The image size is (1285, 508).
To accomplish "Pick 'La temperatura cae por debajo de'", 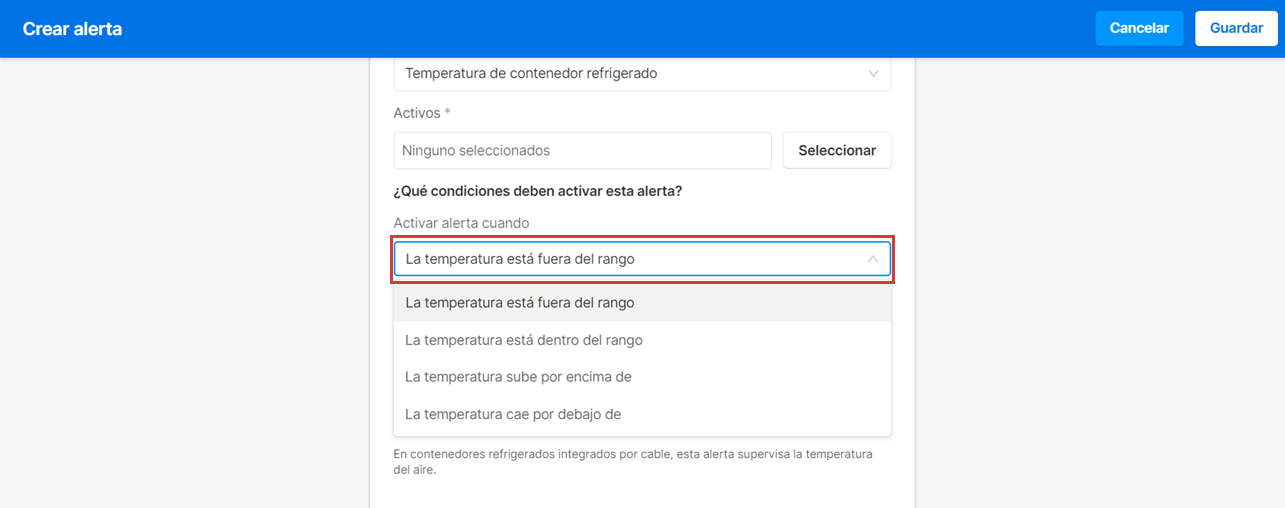I will tap(513, 414).
